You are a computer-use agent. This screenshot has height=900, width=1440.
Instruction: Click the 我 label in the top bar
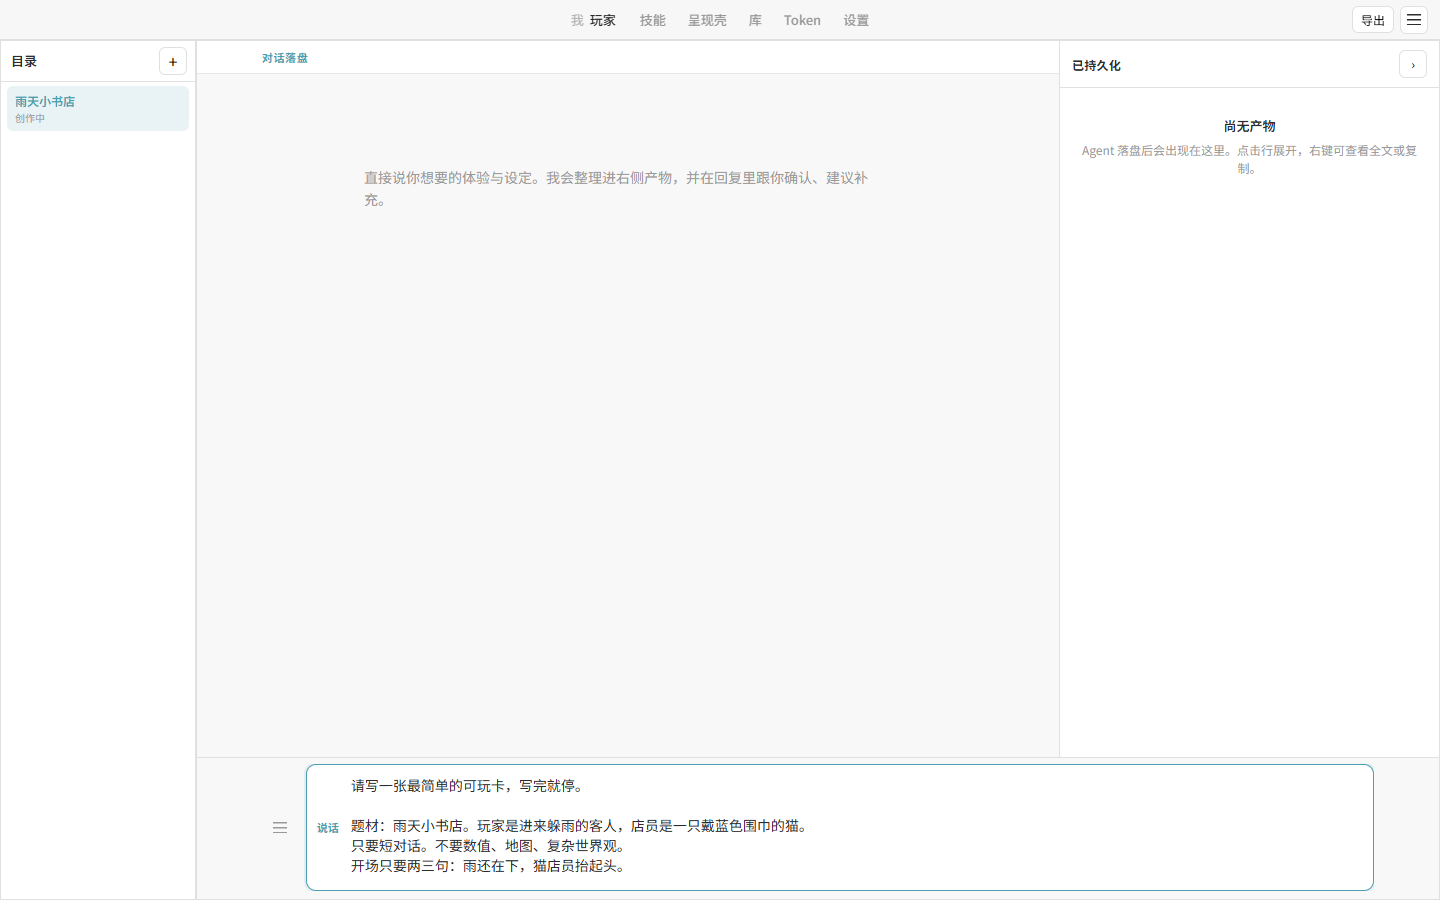point(577,20)
